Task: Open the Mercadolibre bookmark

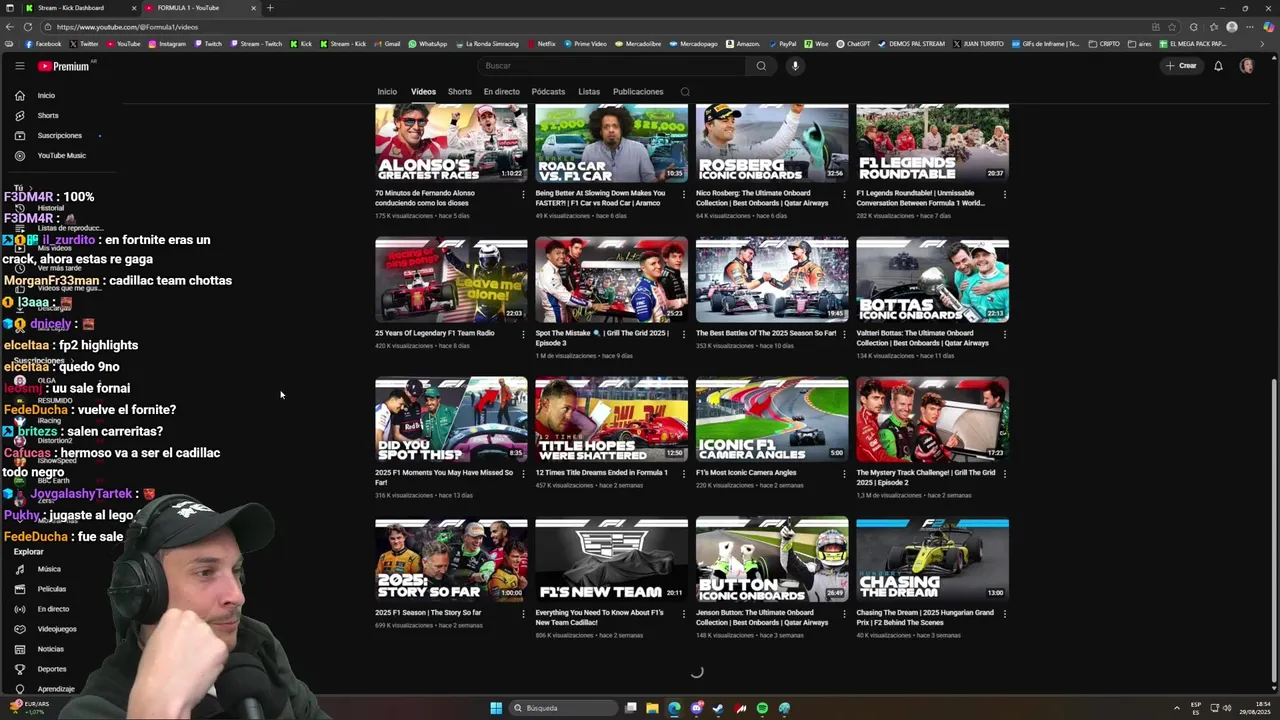Action: 638,44
